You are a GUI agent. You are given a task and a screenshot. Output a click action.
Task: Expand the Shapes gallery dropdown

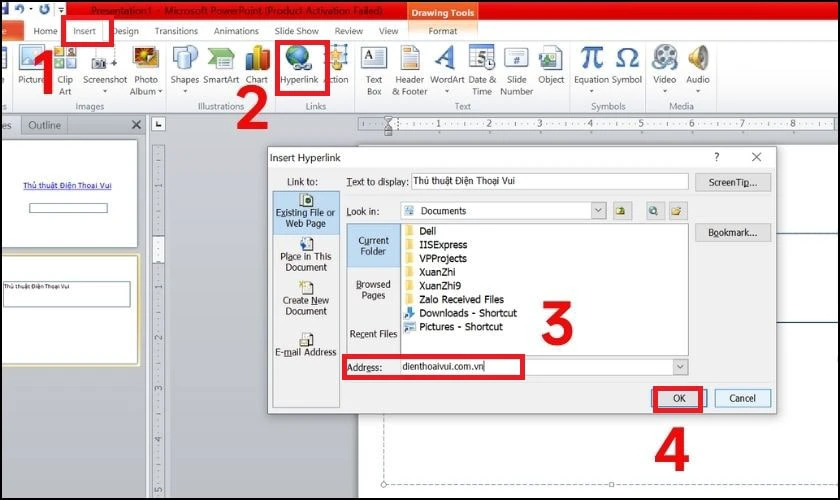point(185,92)
